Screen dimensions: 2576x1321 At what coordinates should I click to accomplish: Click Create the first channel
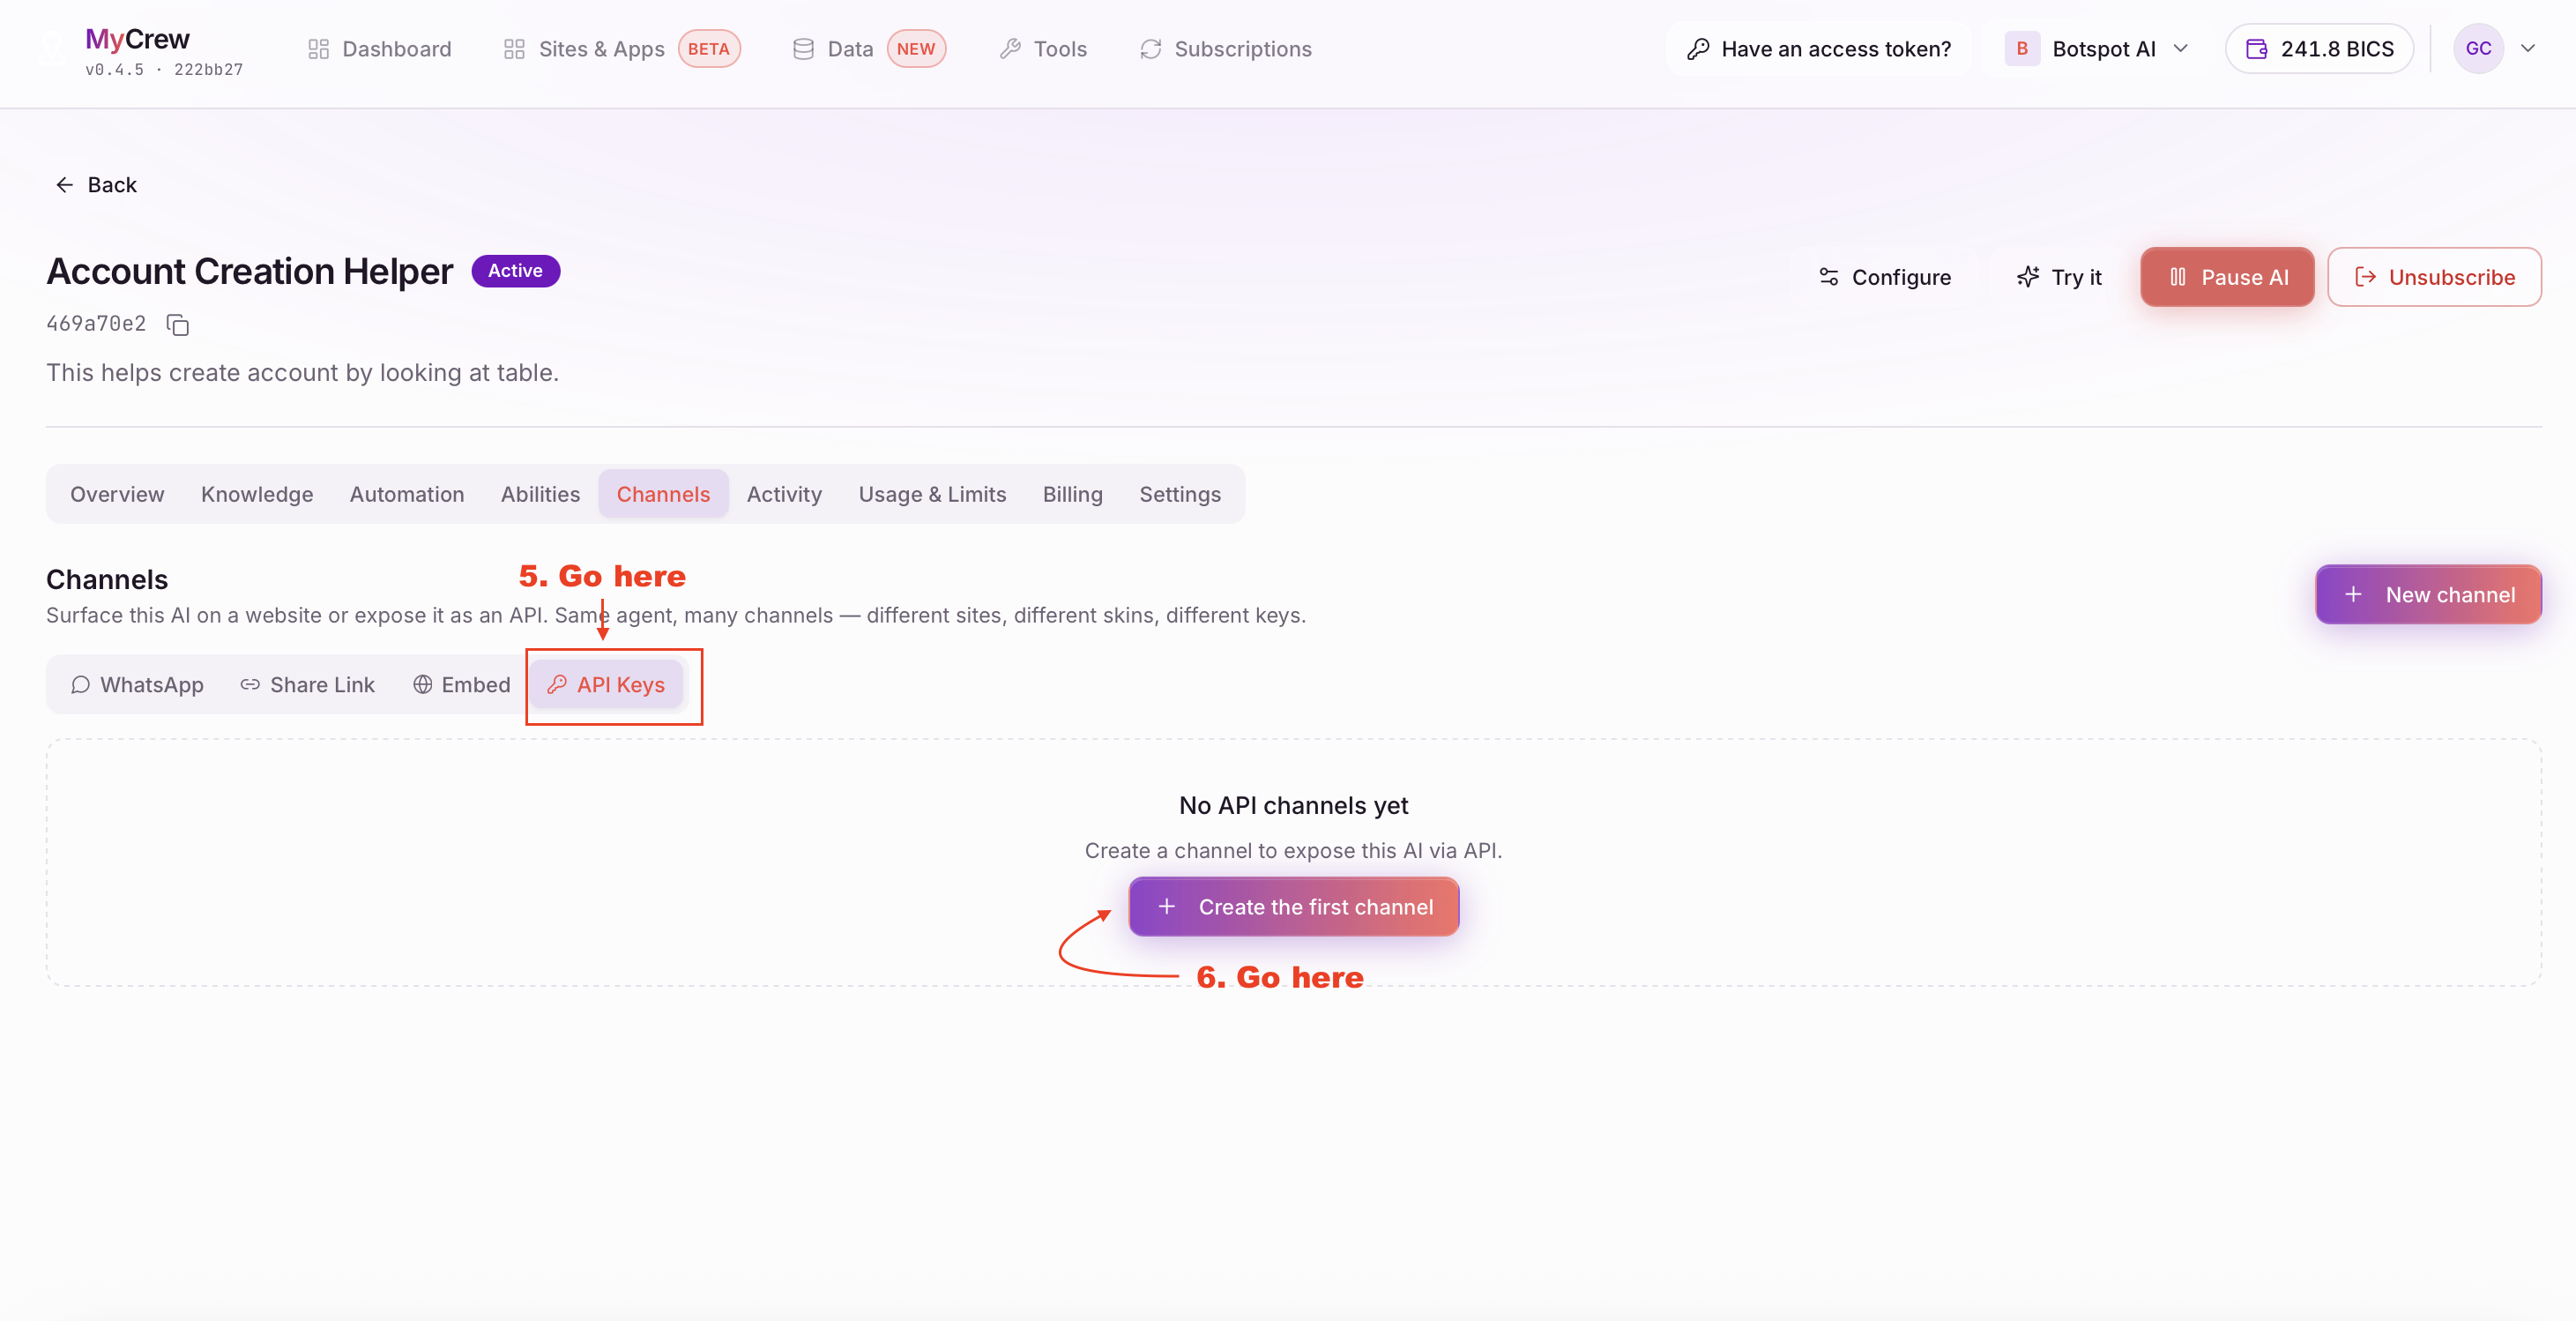1294,907
